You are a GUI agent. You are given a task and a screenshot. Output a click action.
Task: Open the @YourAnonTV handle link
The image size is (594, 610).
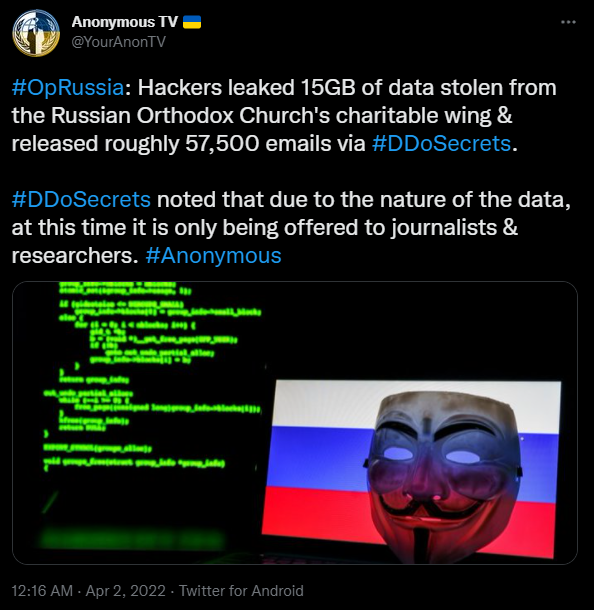[x=119, y=42]
